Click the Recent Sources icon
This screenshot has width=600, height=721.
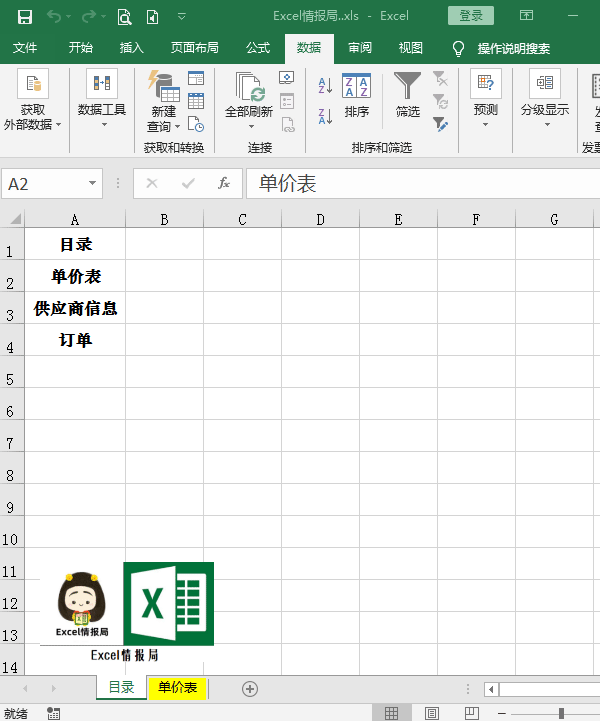[196, 124]
